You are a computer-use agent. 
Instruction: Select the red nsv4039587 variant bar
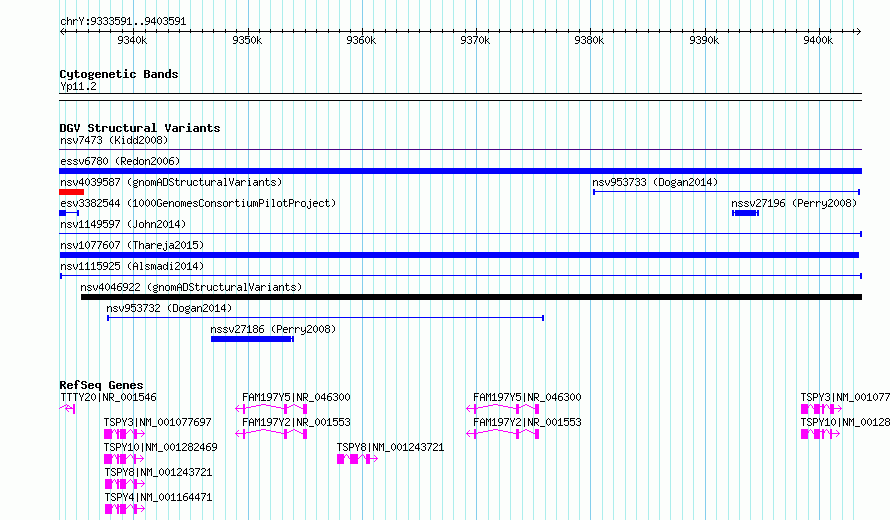72,192
